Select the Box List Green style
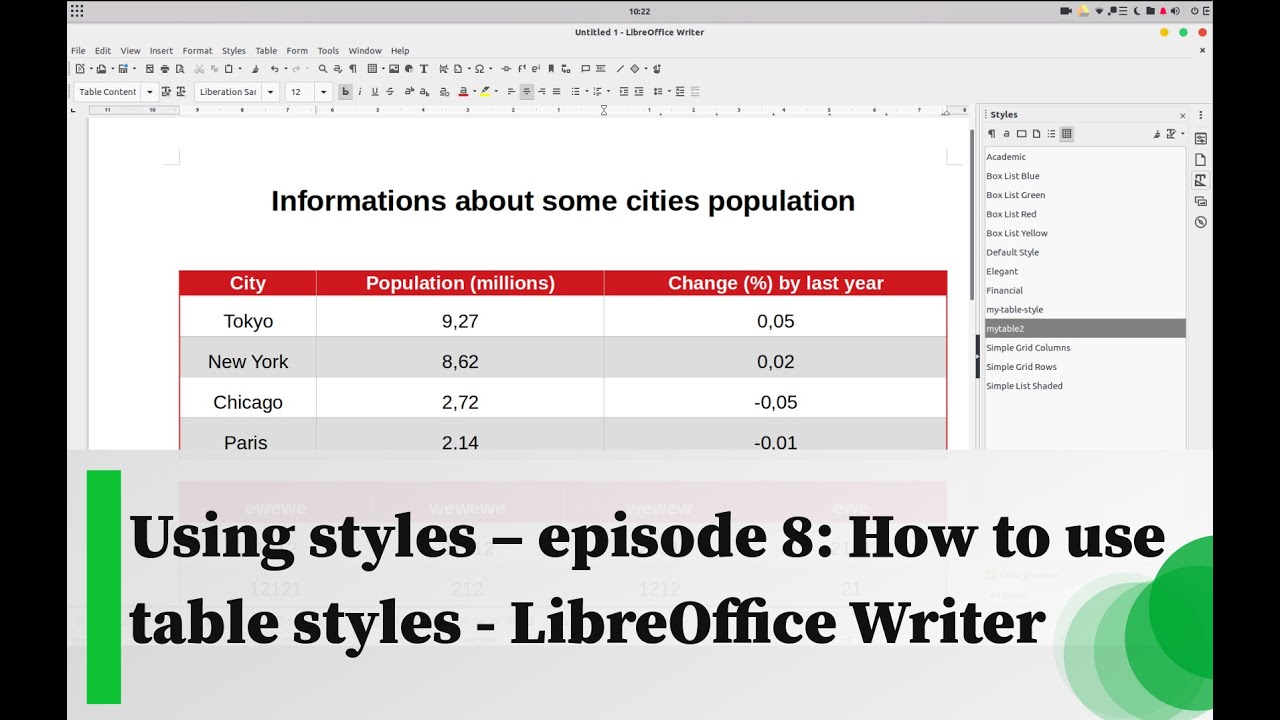 pos(1085,195)
